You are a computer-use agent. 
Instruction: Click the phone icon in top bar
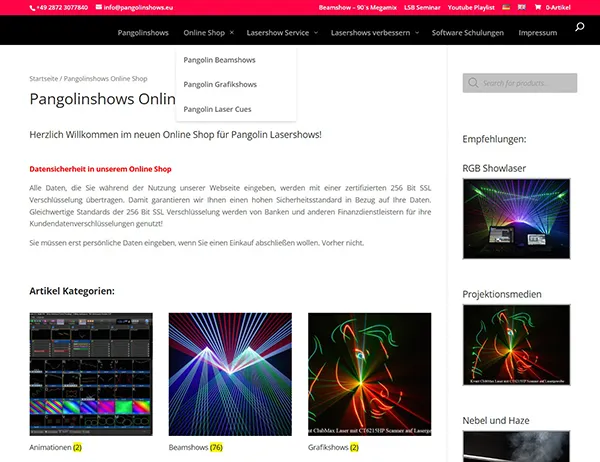pyautogui.click(x=32, y=8)
